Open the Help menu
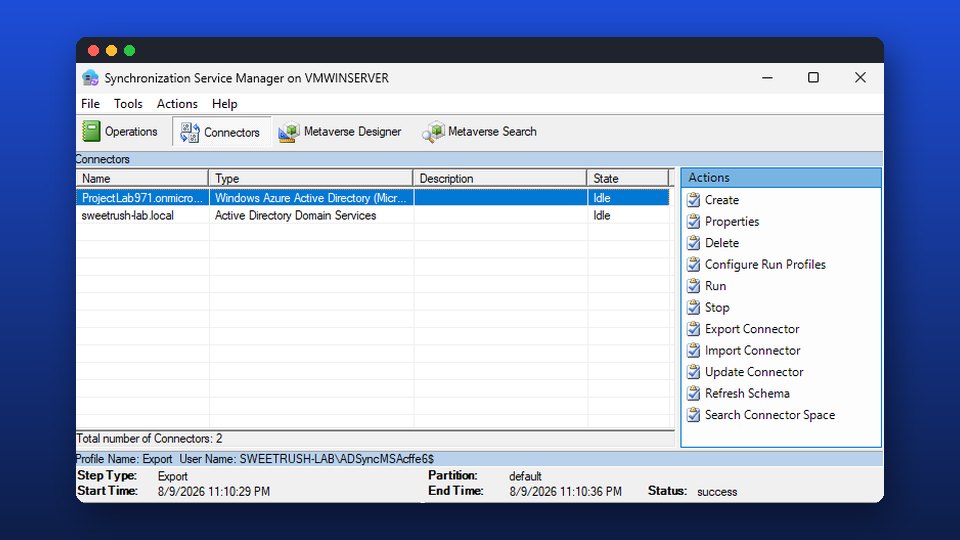Image resolution: width=960 pixels, height=540 pixels. pyautogui.click(x=225, y=103)
